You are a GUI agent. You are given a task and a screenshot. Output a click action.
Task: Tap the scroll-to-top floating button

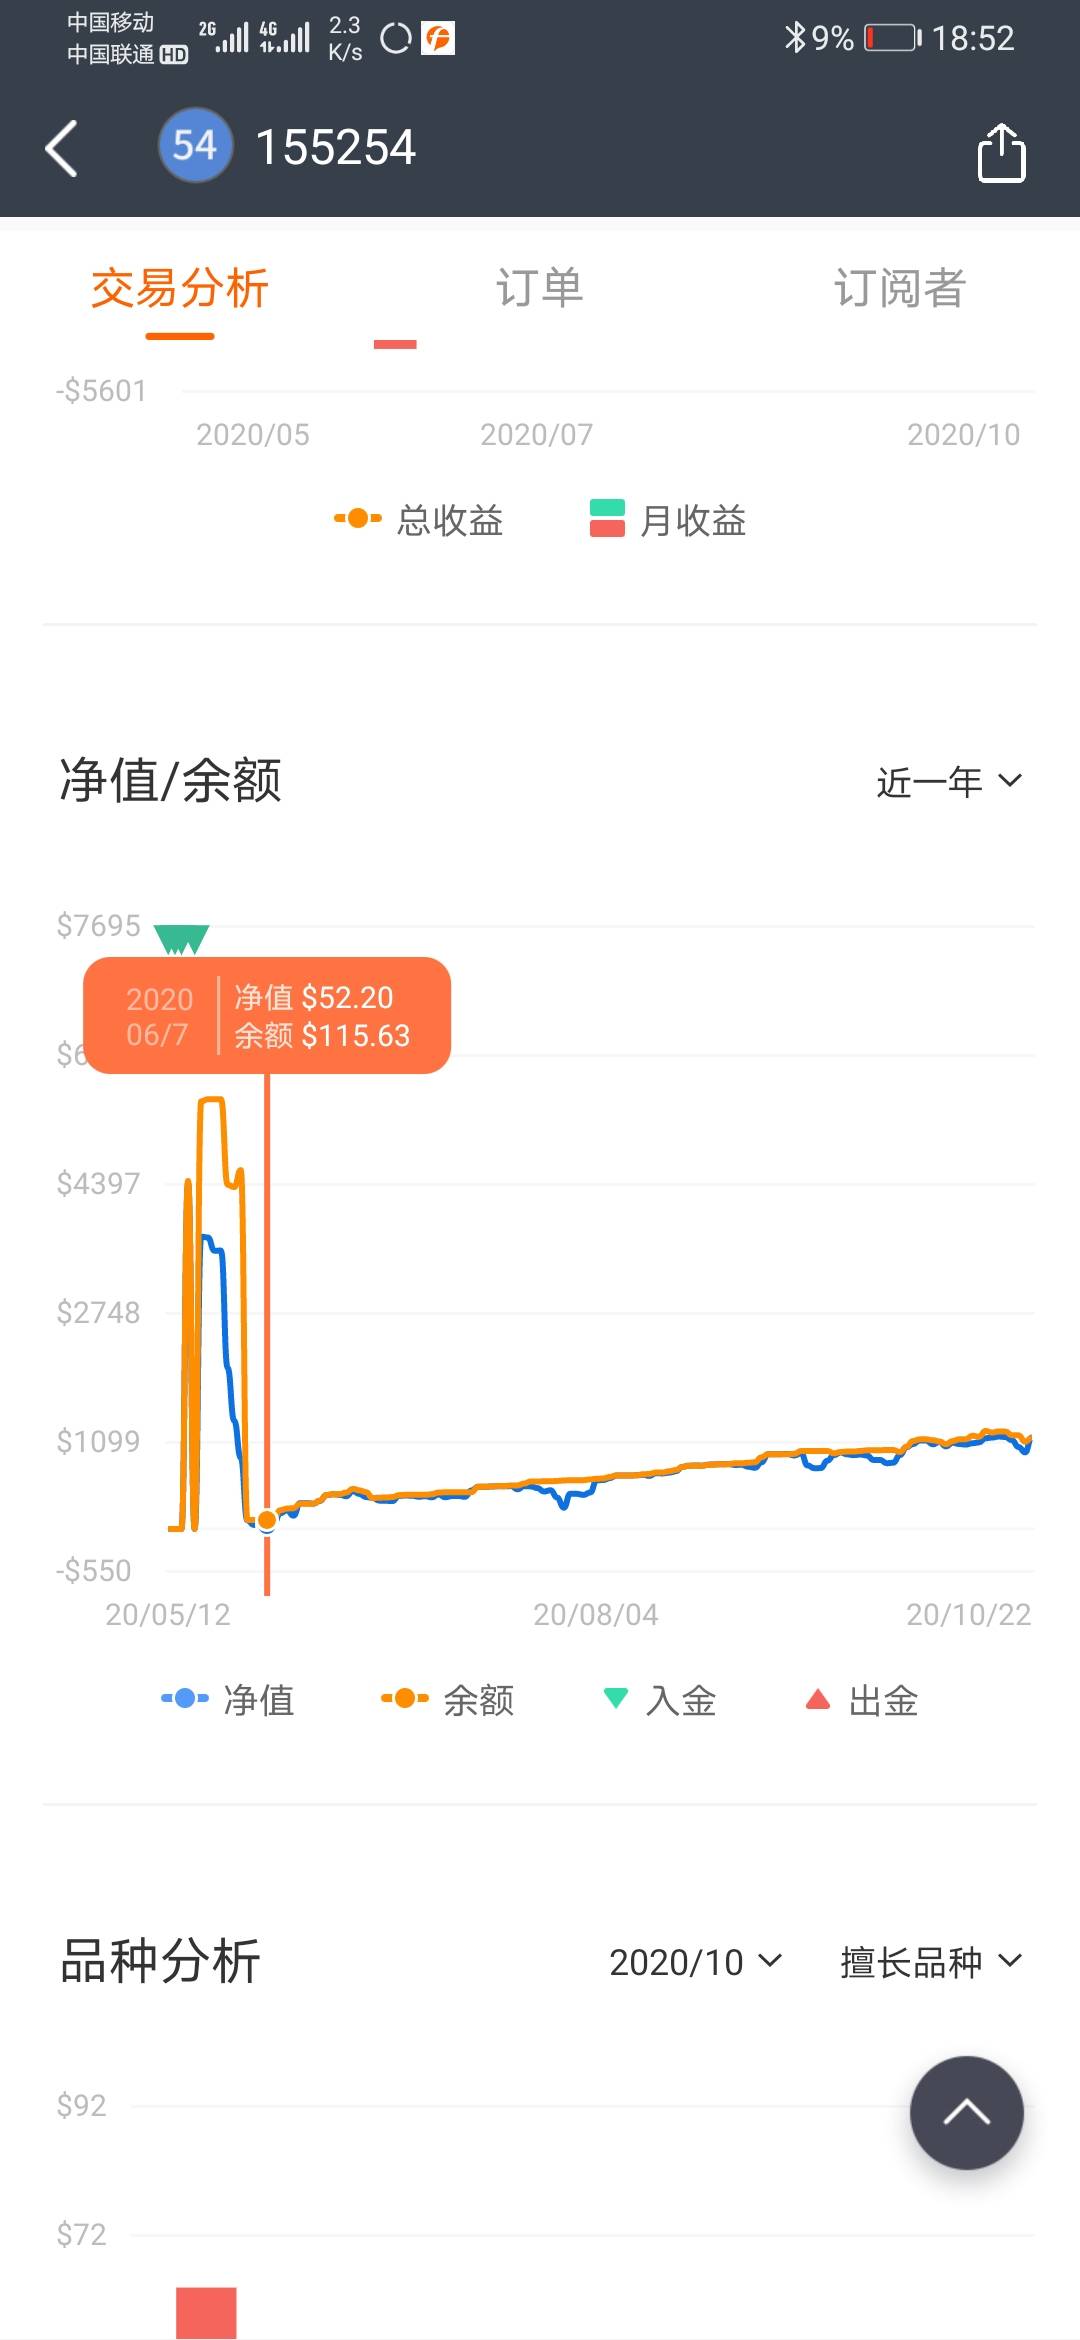(966, 2112)
